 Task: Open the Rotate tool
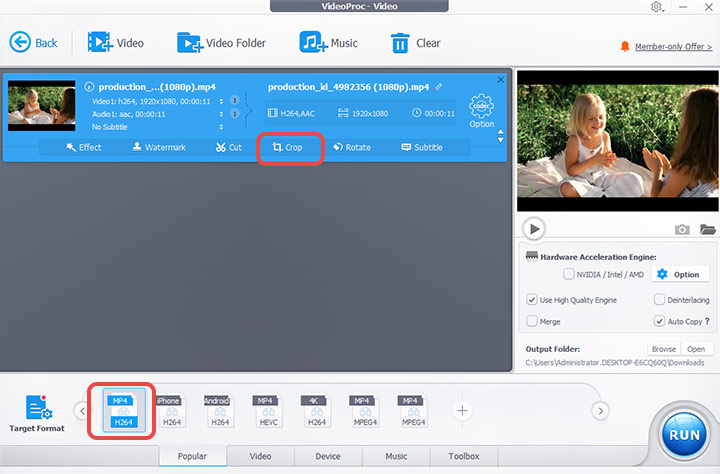pos(352,147)
